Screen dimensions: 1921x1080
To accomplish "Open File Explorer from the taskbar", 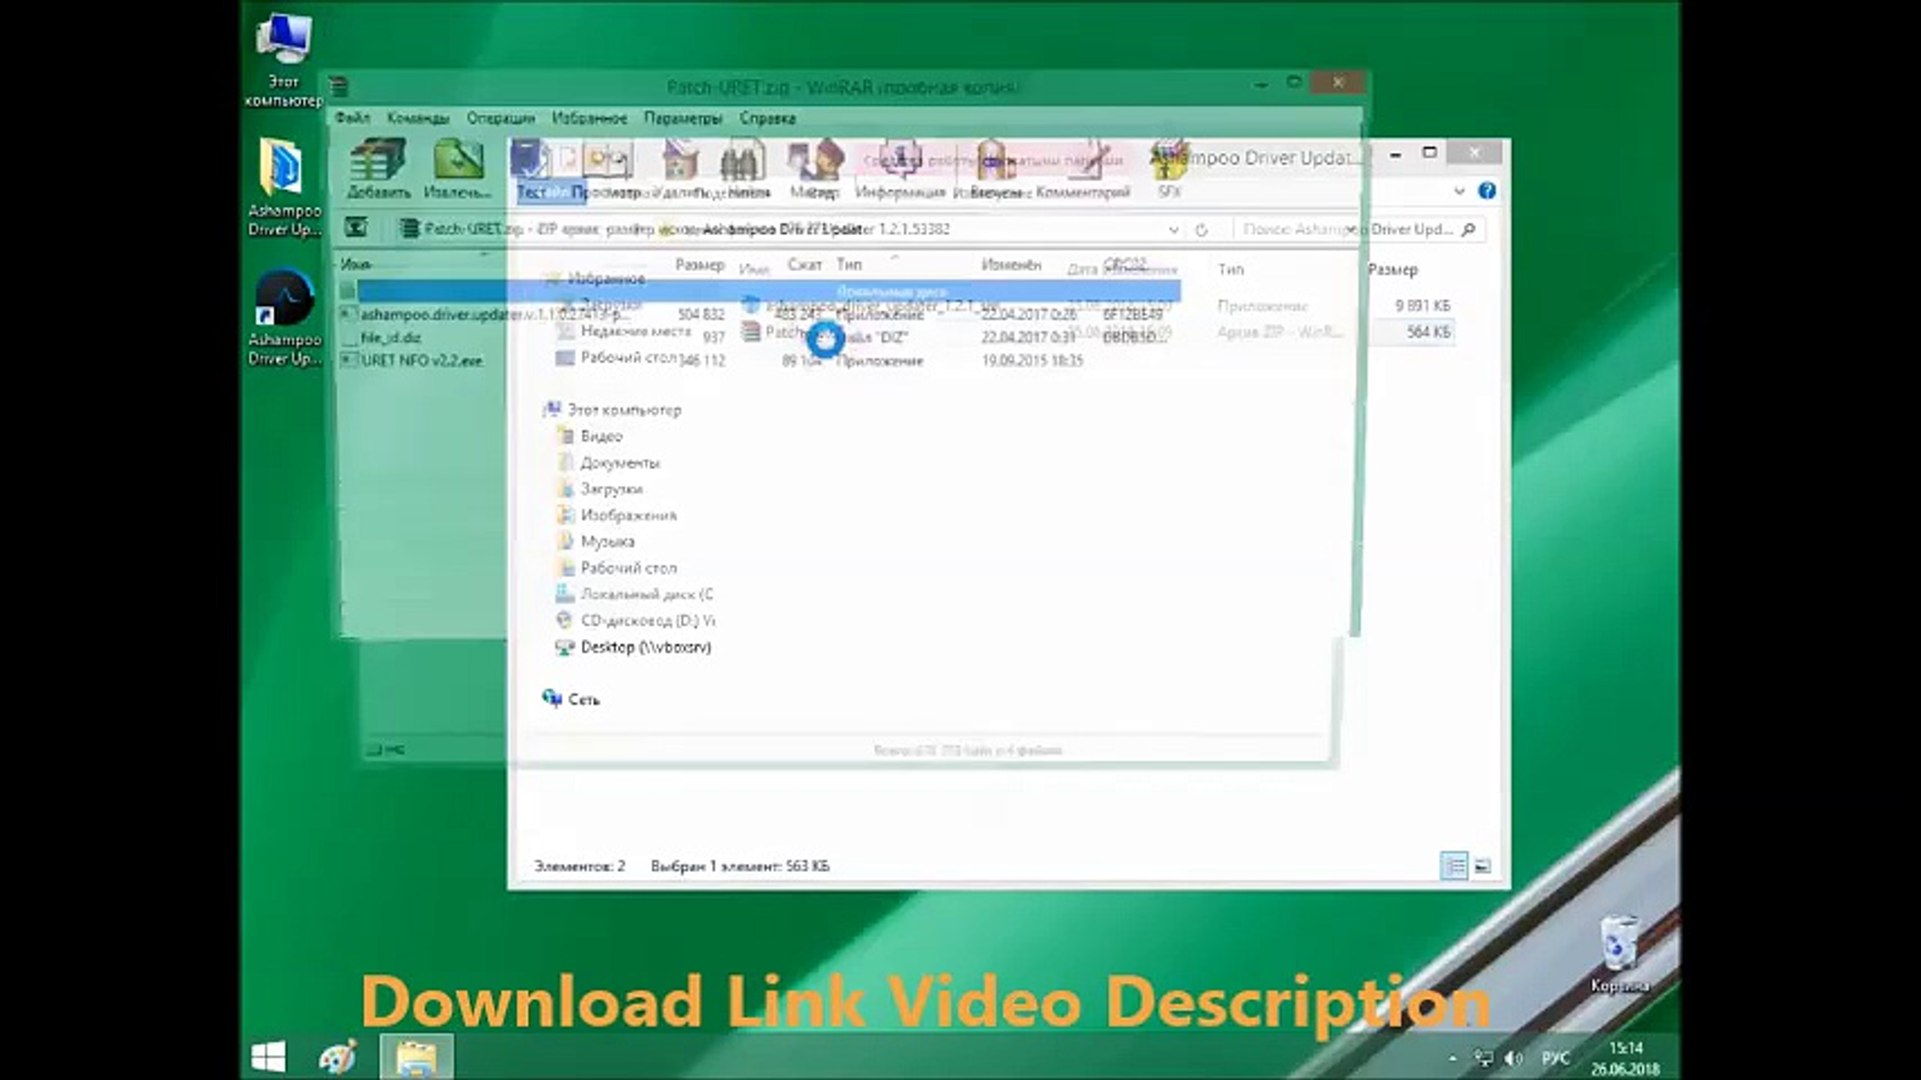I will (x=416, y=1057).
